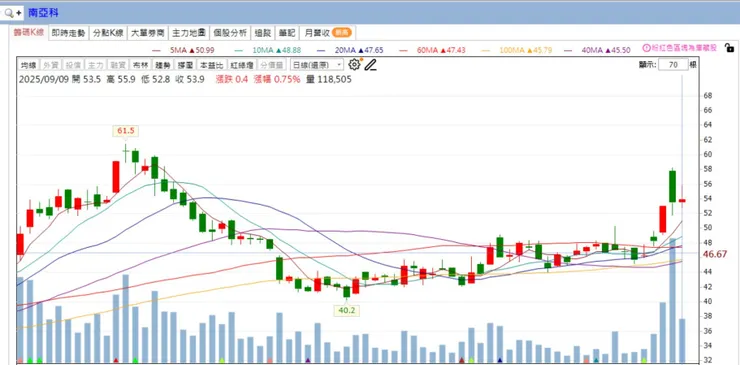This screenshot has height=365, width=740.
Task: Click the 收 53.9 closing price text
Action: [x=190, y=79]
